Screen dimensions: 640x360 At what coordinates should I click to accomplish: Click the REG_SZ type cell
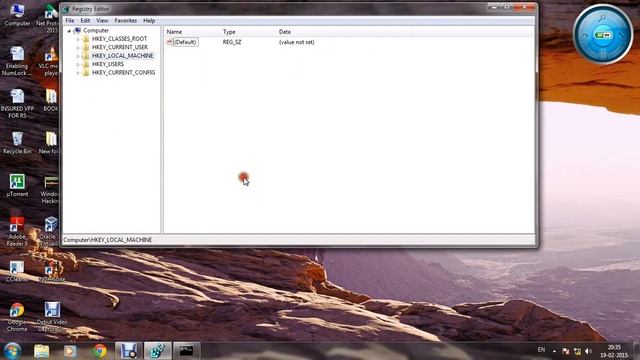point(232,42)
